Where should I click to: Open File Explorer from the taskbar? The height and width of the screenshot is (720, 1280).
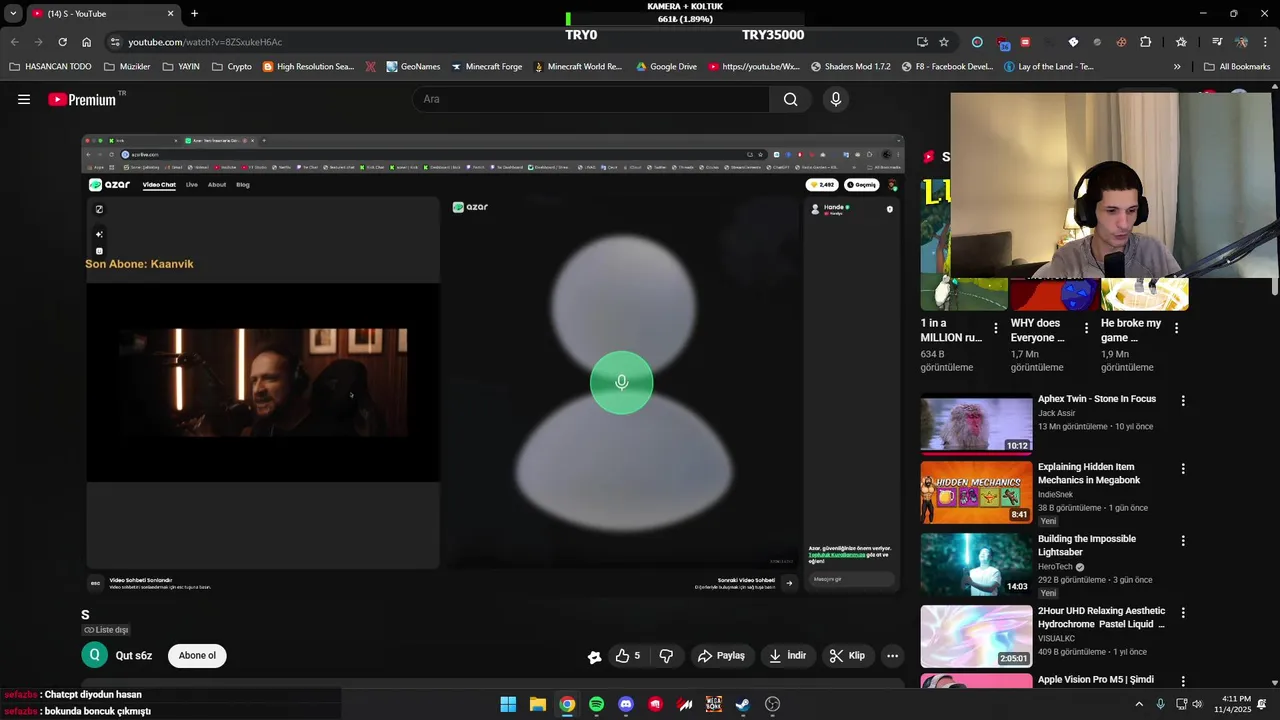pos(538,704)
